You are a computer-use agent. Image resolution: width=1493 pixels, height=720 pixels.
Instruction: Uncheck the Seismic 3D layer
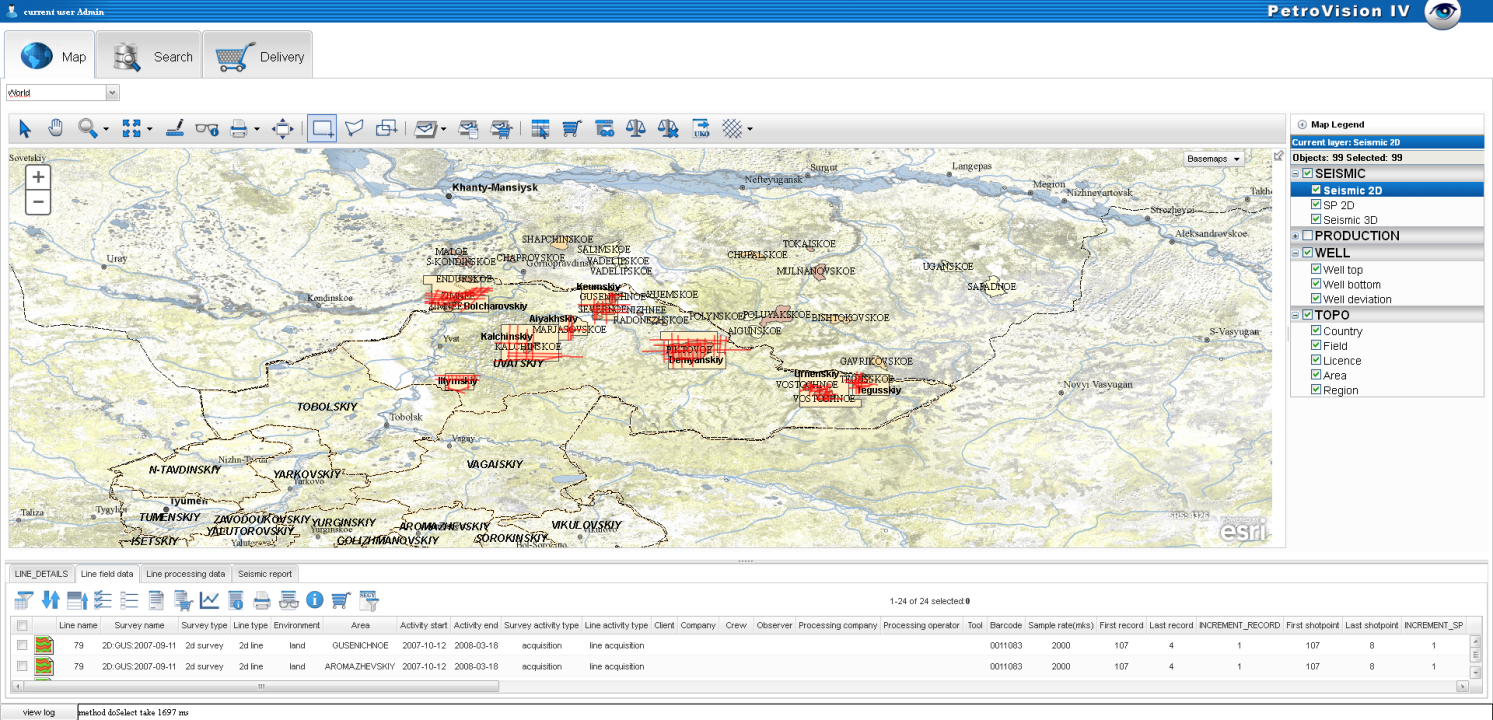pos(1316,219)
